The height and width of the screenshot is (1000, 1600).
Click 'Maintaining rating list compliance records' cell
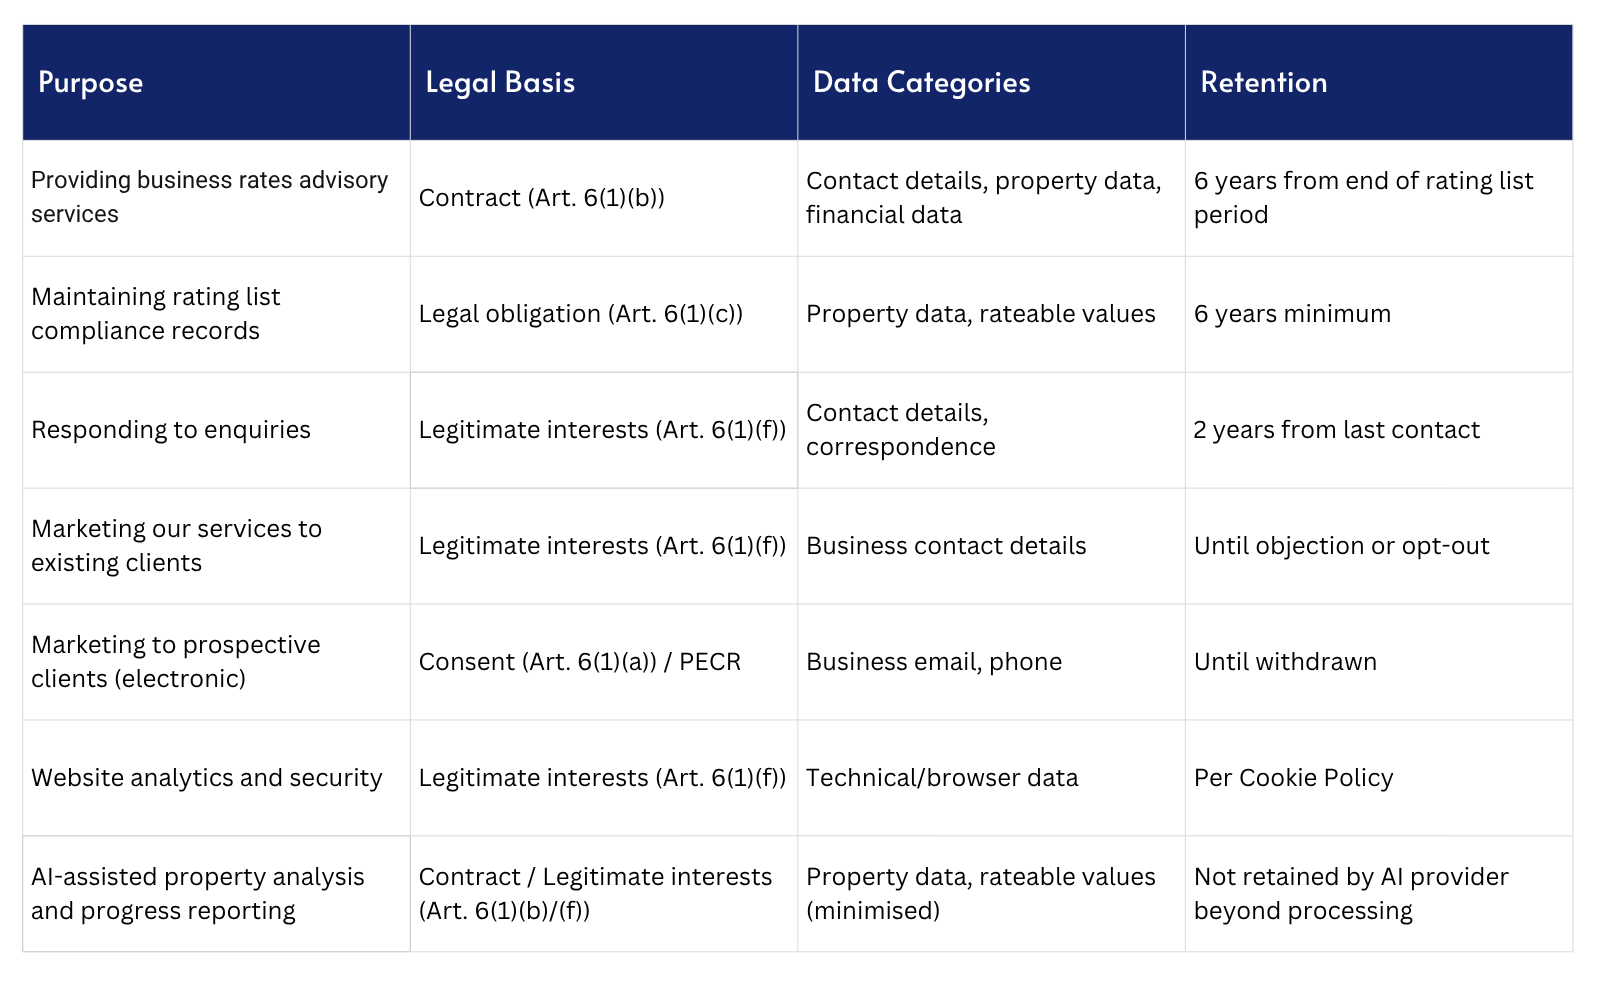pyautogui.click(x=216, y=314)
